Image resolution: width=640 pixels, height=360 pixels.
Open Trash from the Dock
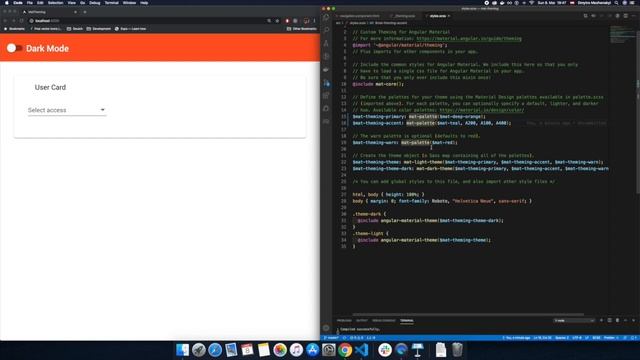[x=457, y=350]
